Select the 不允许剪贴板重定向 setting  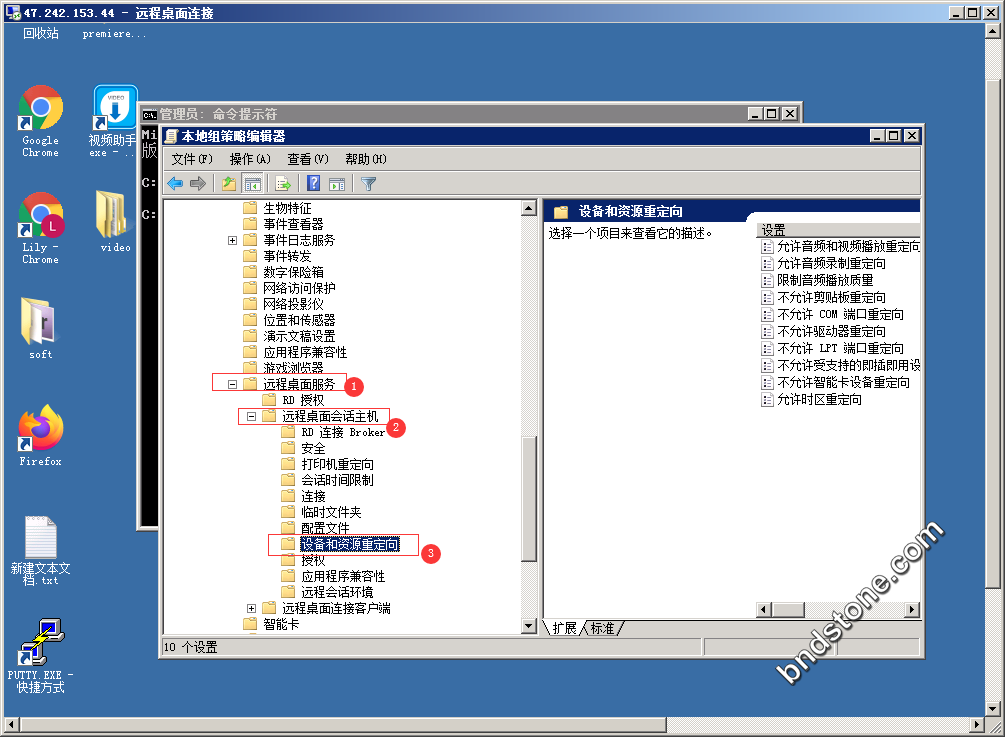click(831, 297)
